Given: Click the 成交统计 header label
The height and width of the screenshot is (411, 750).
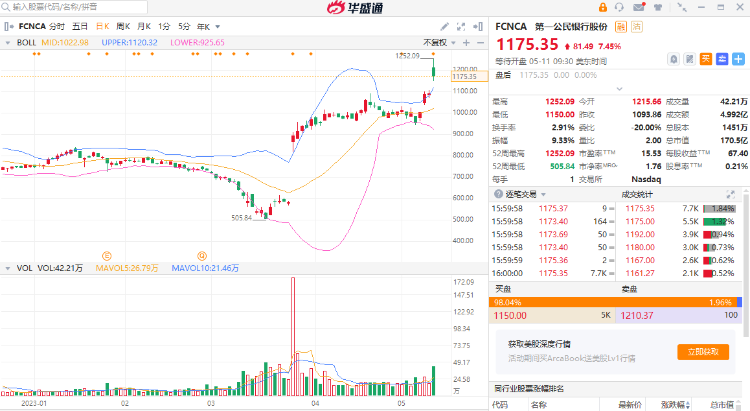Looking at the screenshot, I should click(x=637, y=194).
